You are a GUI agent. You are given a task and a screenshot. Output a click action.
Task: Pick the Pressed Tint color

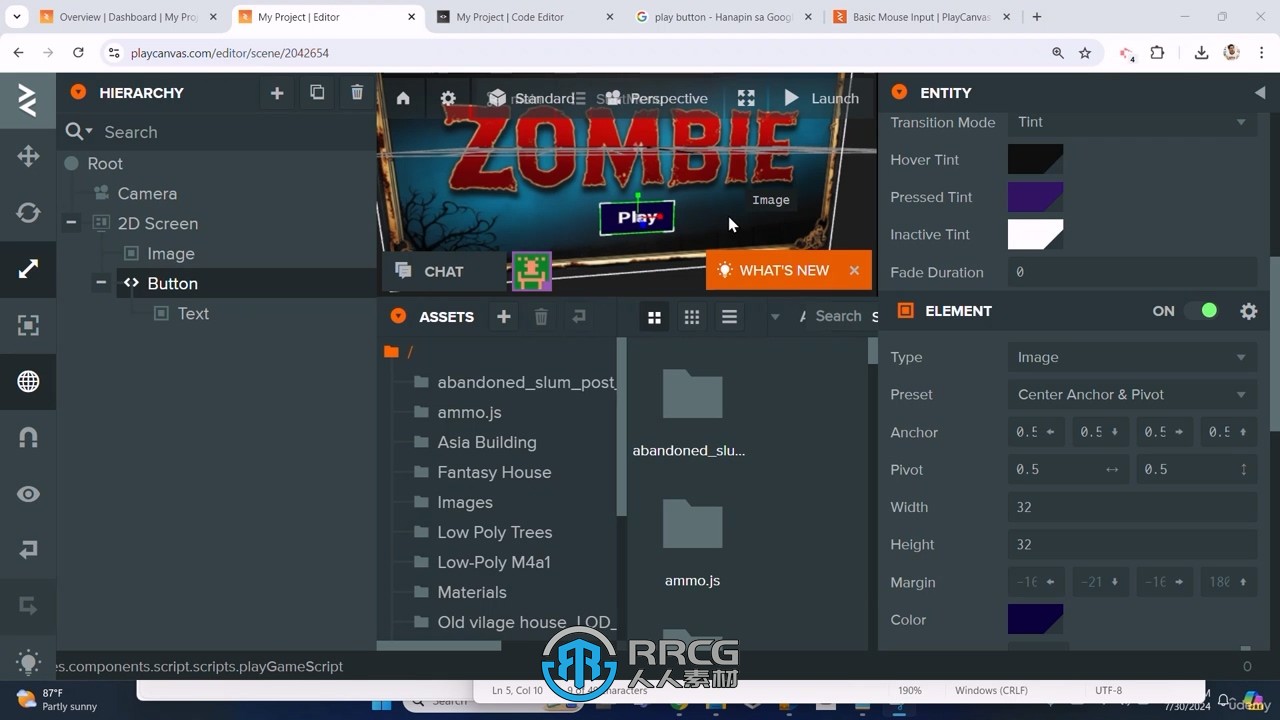click(1035, 197)
